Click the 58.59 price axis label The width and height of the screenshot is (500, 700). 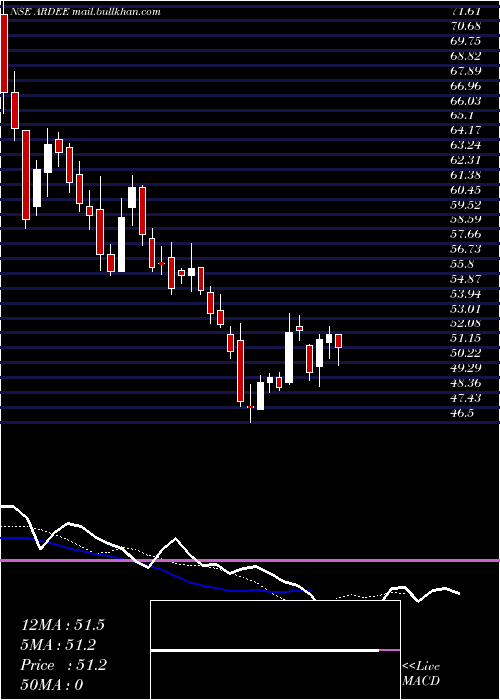(x=466, y=219)
